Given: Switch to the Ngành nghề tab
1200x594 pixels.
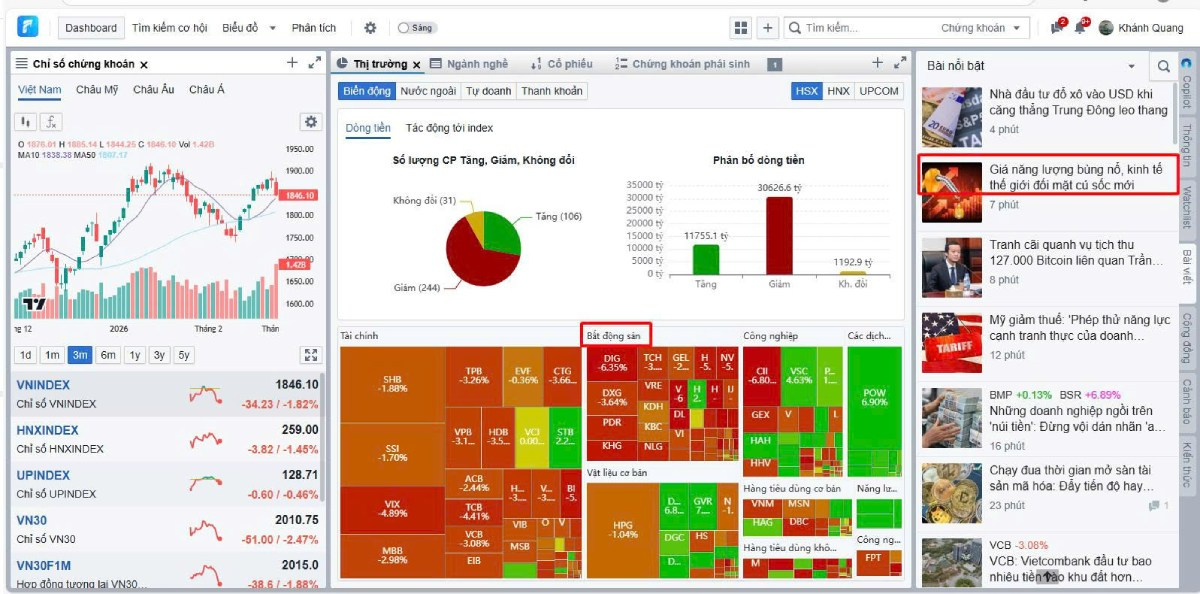Looking at the screenshot, I should [x=469, y=64].
